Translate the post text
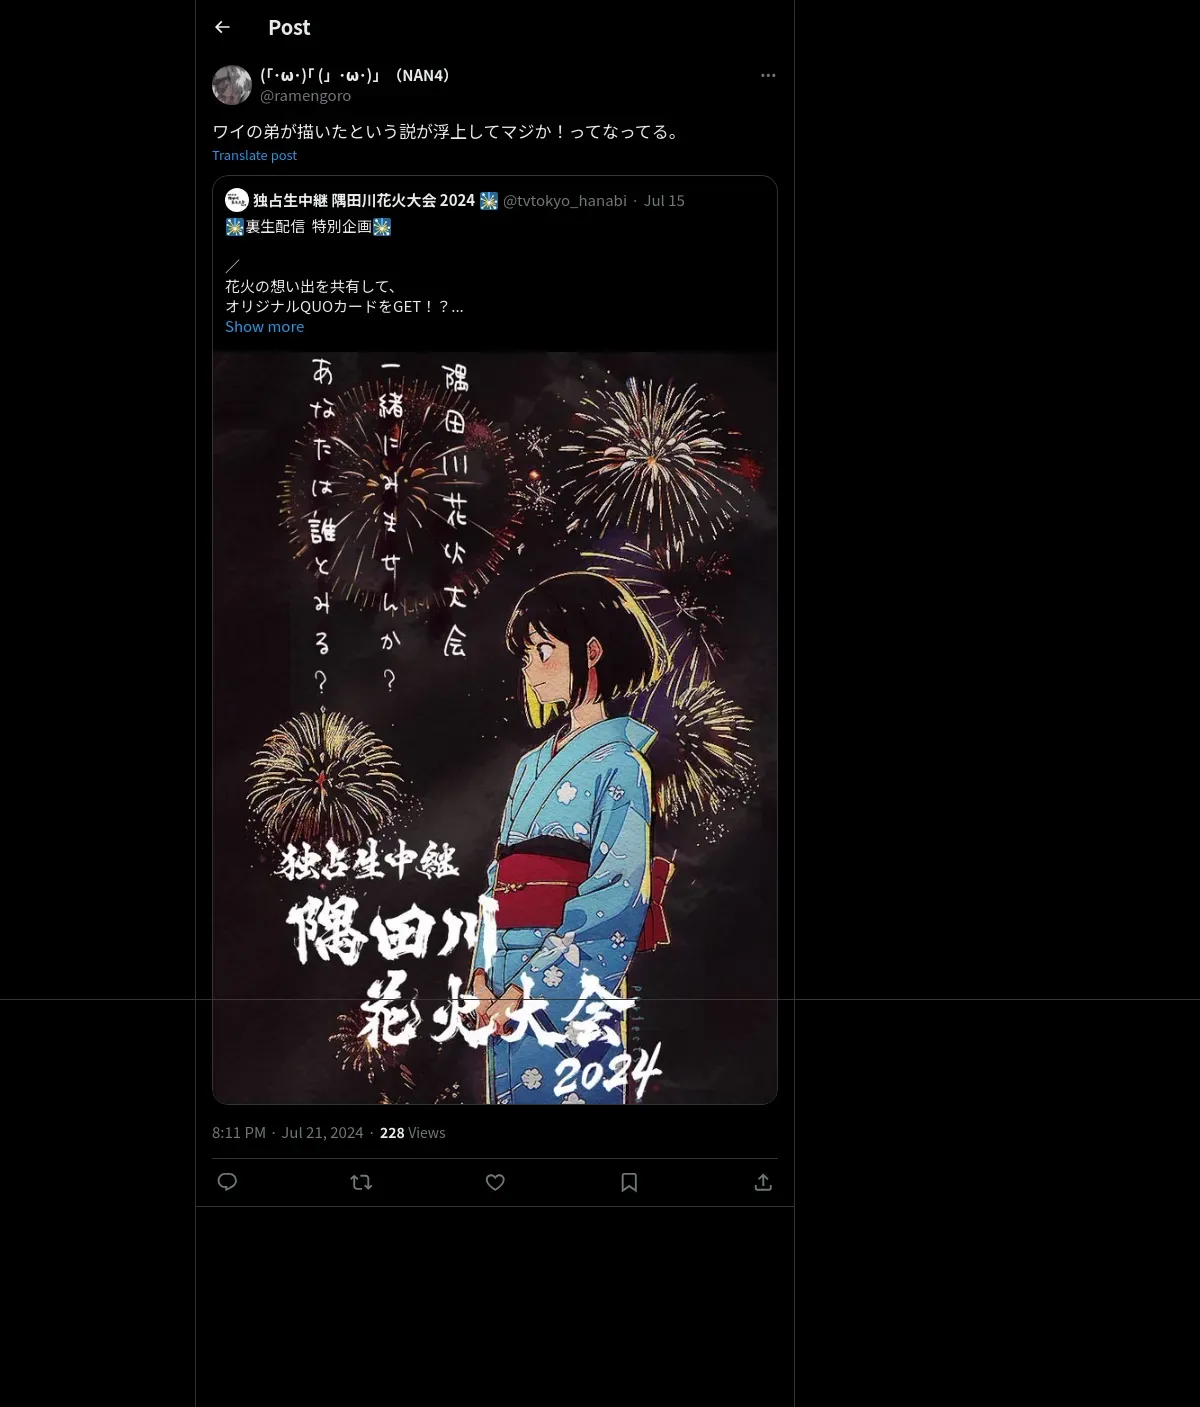This screenshot has height=1407, width=1200. (254, 155)
